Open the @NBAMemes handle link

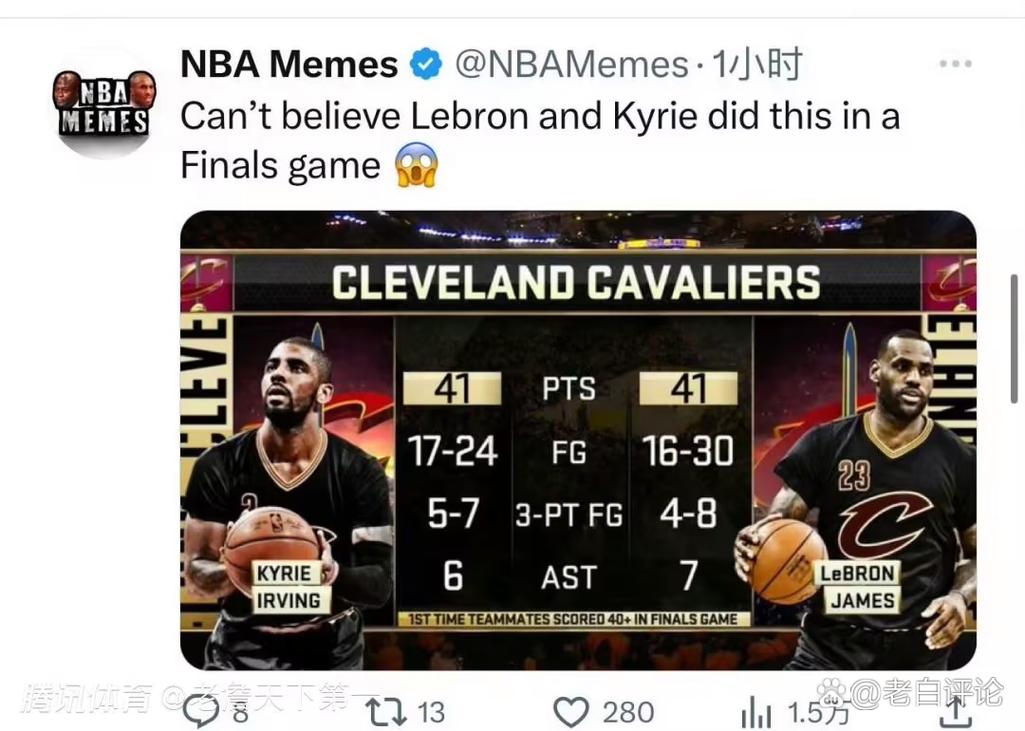tap(571, 65)
